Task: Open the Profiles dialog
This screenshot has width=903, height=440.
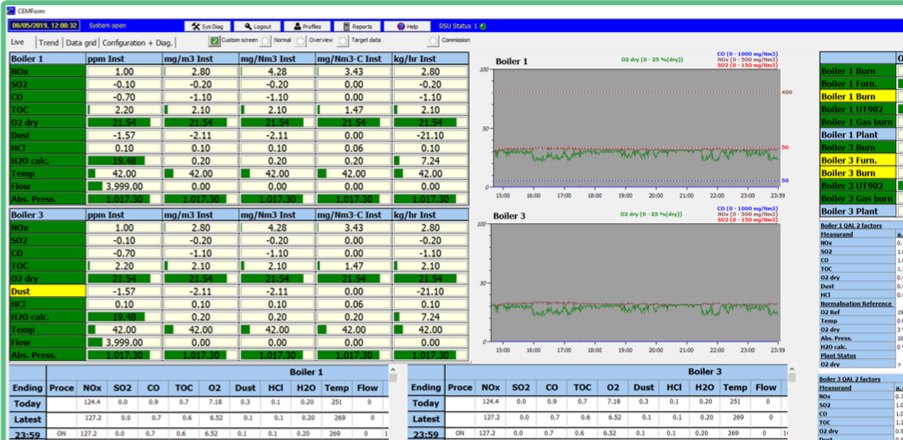Action: tap(307, 26)
